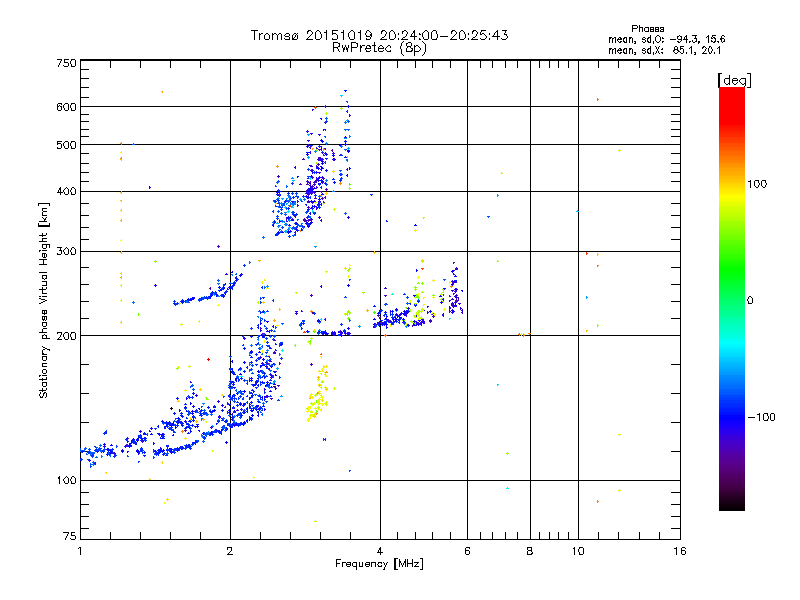Image resolution: width=800 pixels, height=600 pixels.
Task: Click the y-axis tick label '75'
Action: click(x=70, y=536)
